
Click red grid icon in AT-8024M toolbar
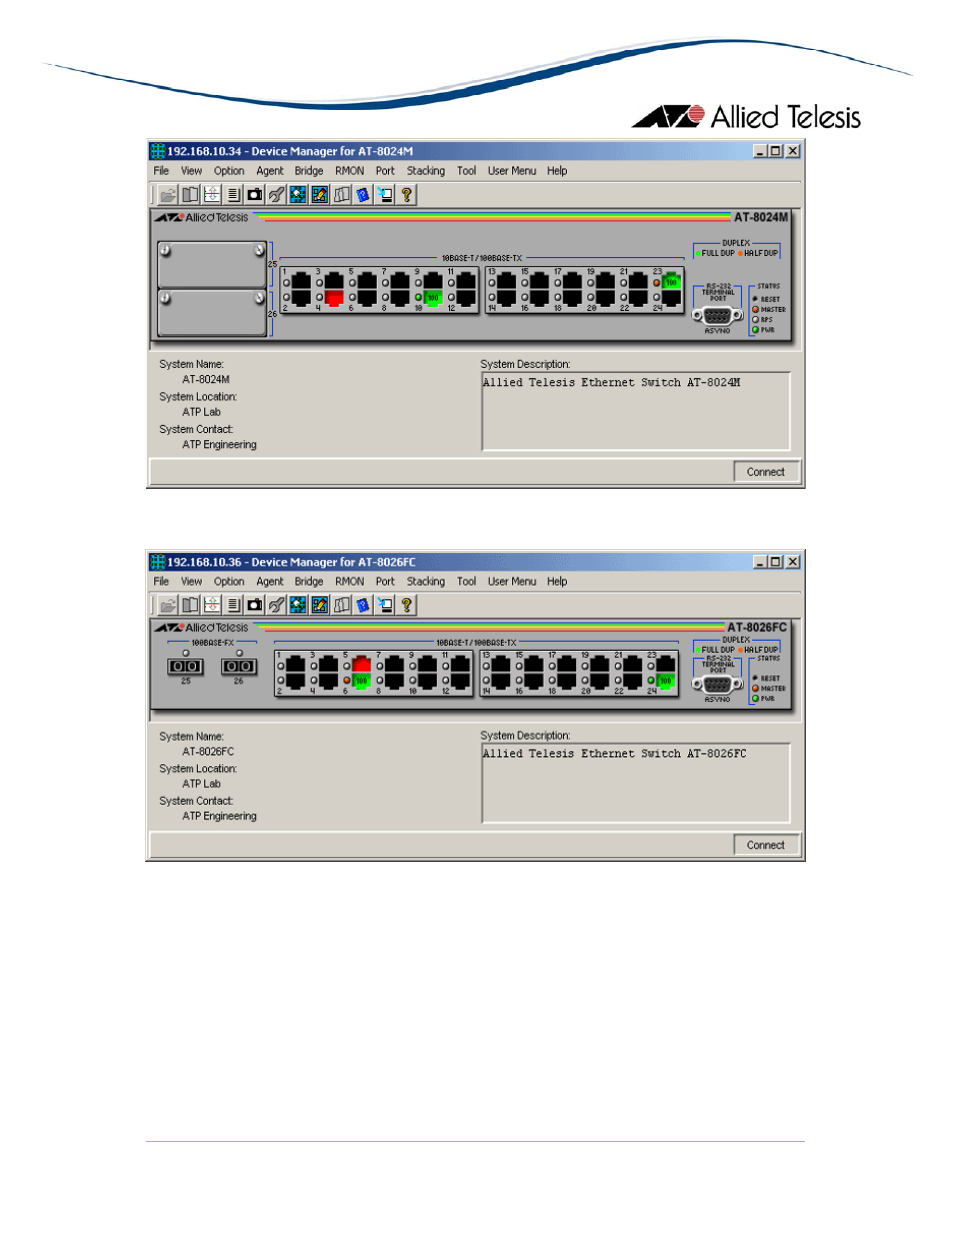tap(211, 195)
